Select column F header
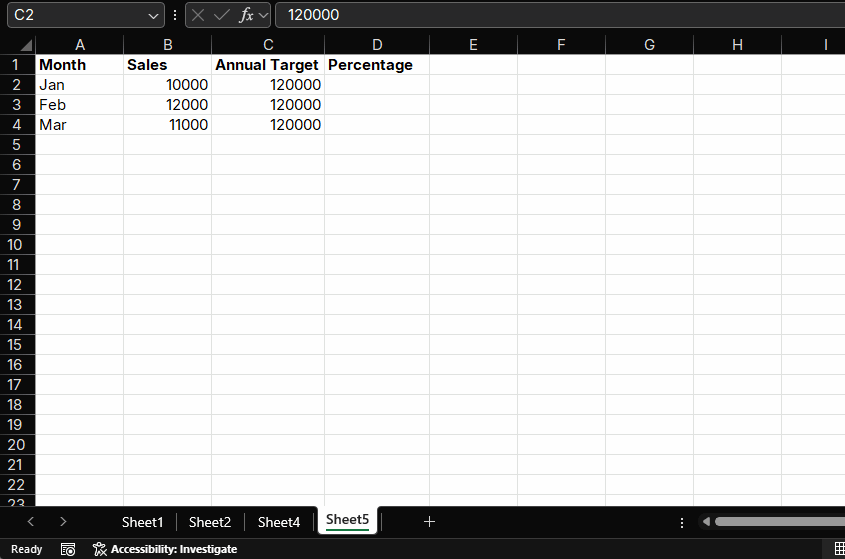Viewport: 845px width, 559px height. [x=561, y=45]
